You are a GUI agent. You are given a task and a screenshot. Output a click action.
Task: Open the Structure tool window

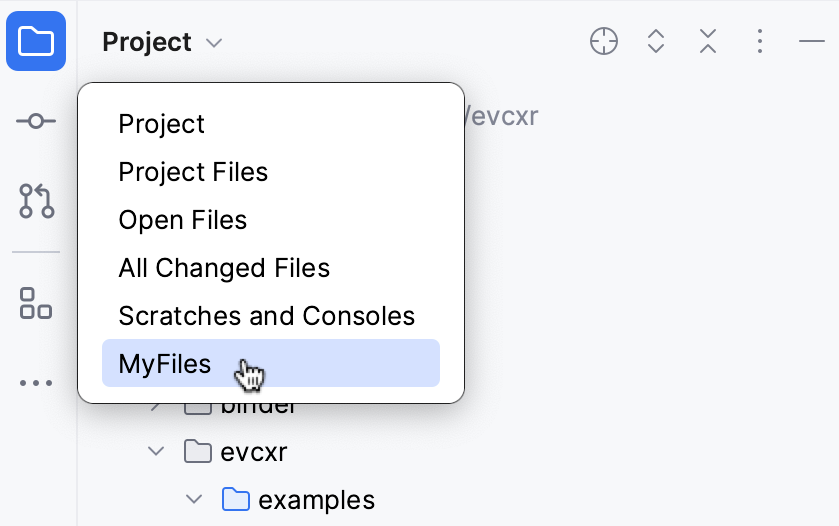click(36, 302)
